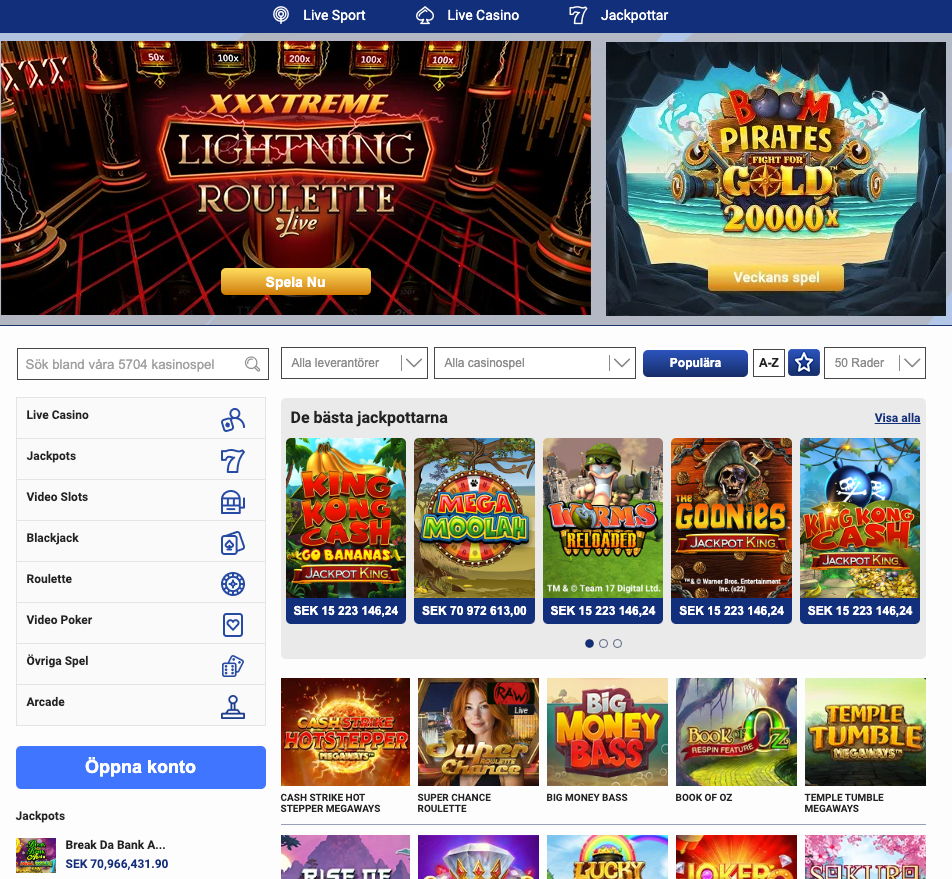The width and height of the screenshot is (952, 879).
Task: Open the Alla leverantörer dropdown
Action: 355,363
